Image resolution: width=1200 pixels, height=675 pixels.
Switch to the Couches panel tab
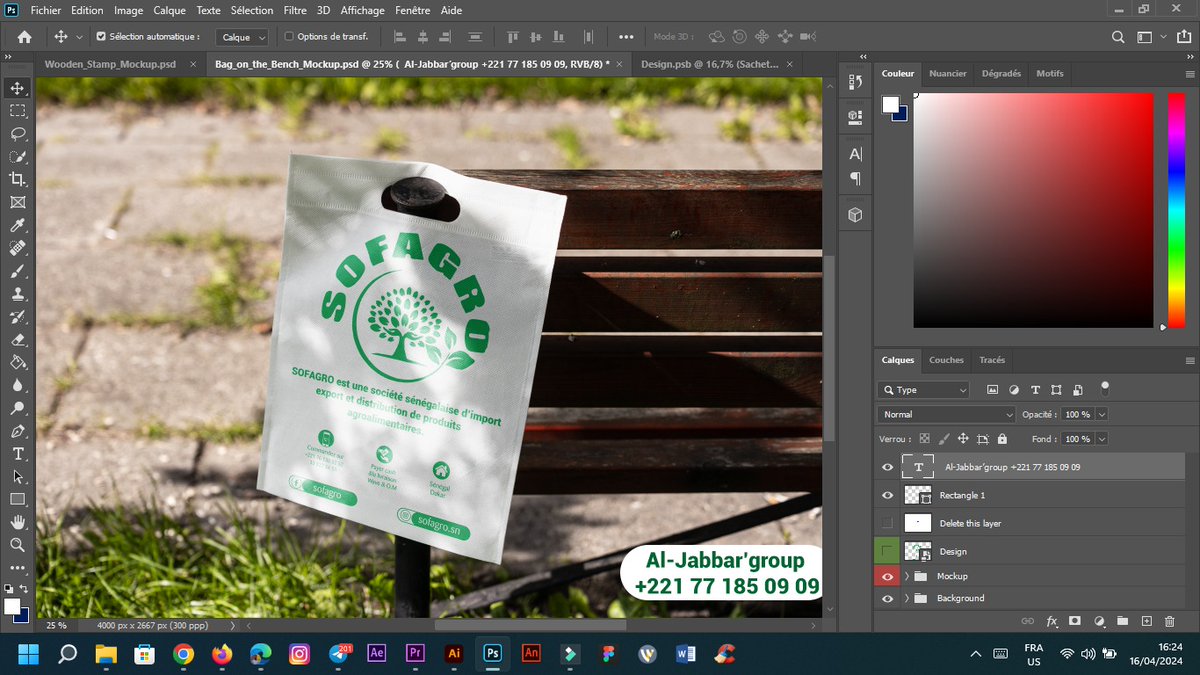pyautogui.click(x=946, y=360)
